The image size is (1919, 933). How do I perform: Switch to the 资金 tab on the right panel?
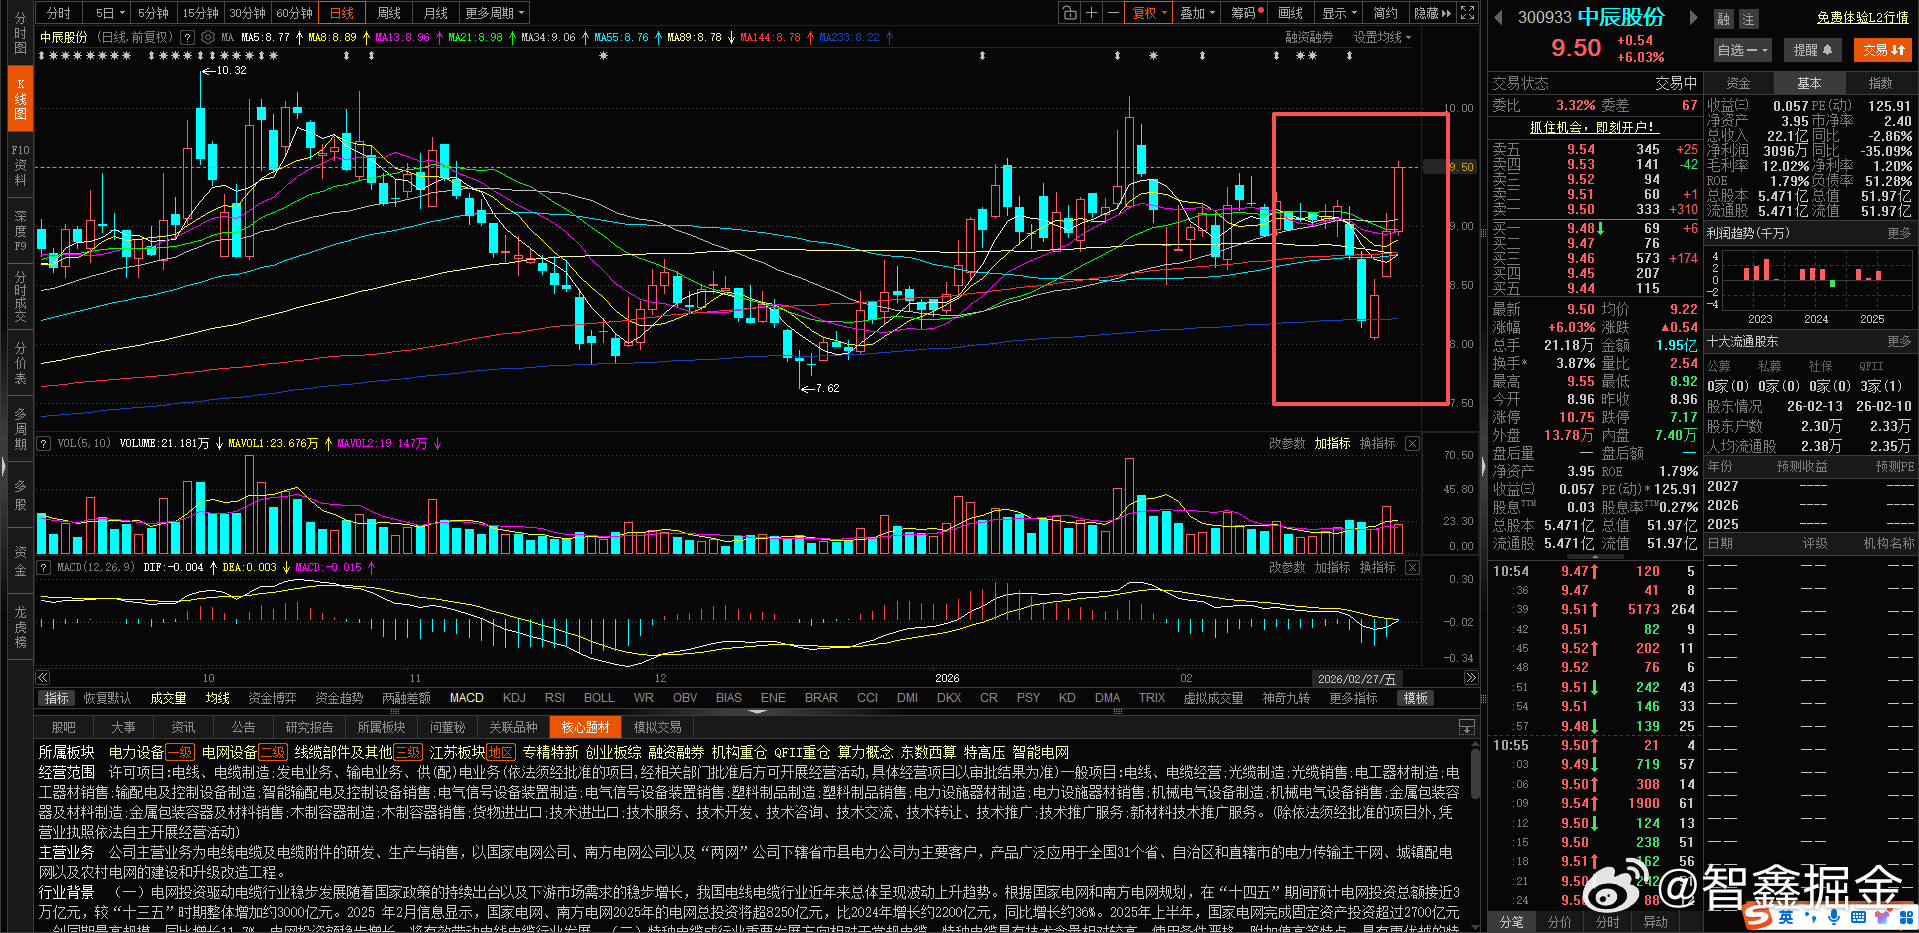tap(1739, 82)
